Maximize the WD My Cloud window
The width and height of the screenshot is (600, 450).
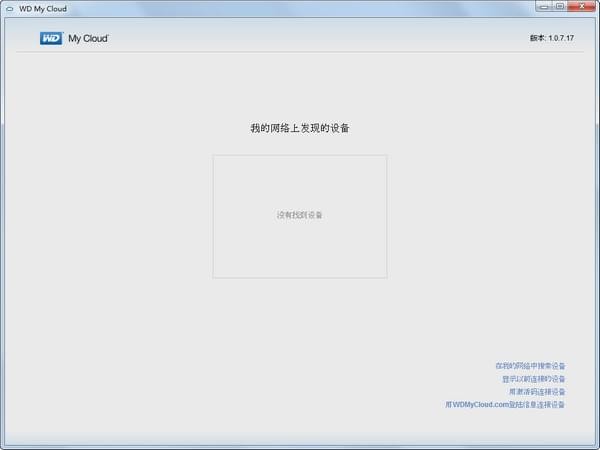pyautogui.click(x=560, y=6)
